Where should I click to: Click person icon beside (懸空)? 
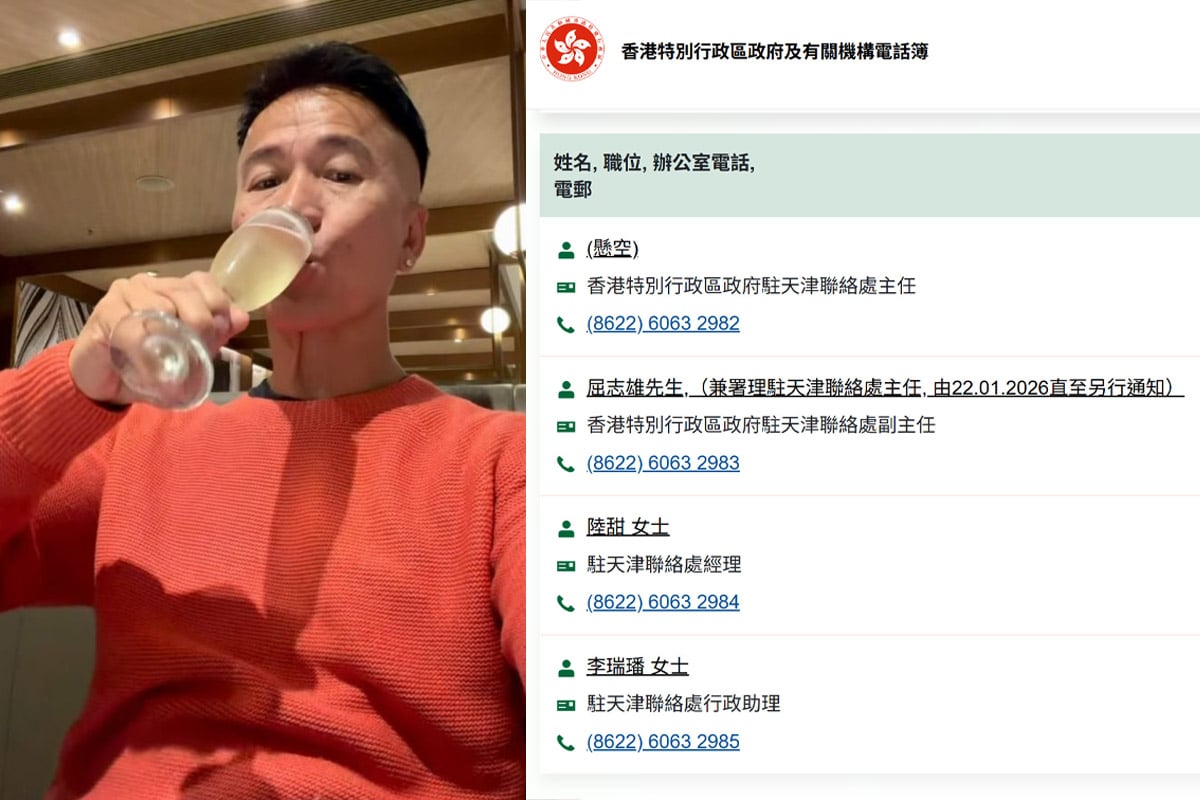[x=566, y=249]
